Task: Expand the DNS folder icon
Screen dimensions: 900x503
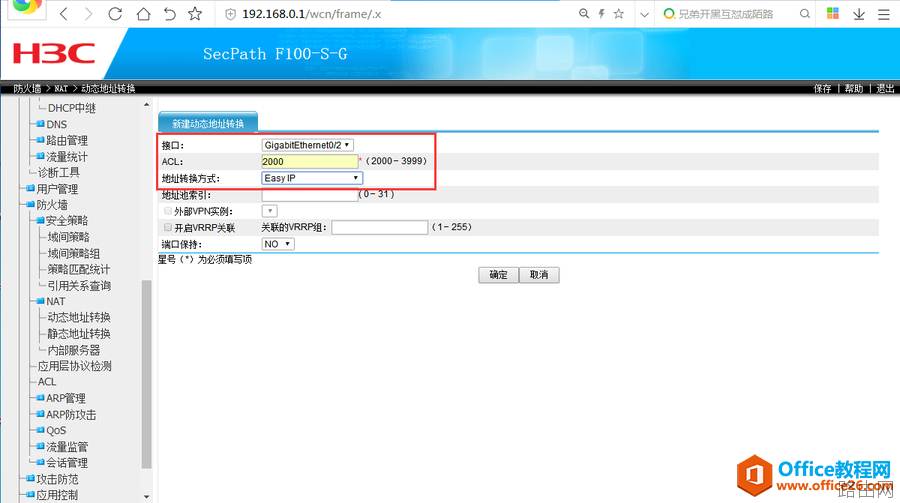Action: point(40,123)
